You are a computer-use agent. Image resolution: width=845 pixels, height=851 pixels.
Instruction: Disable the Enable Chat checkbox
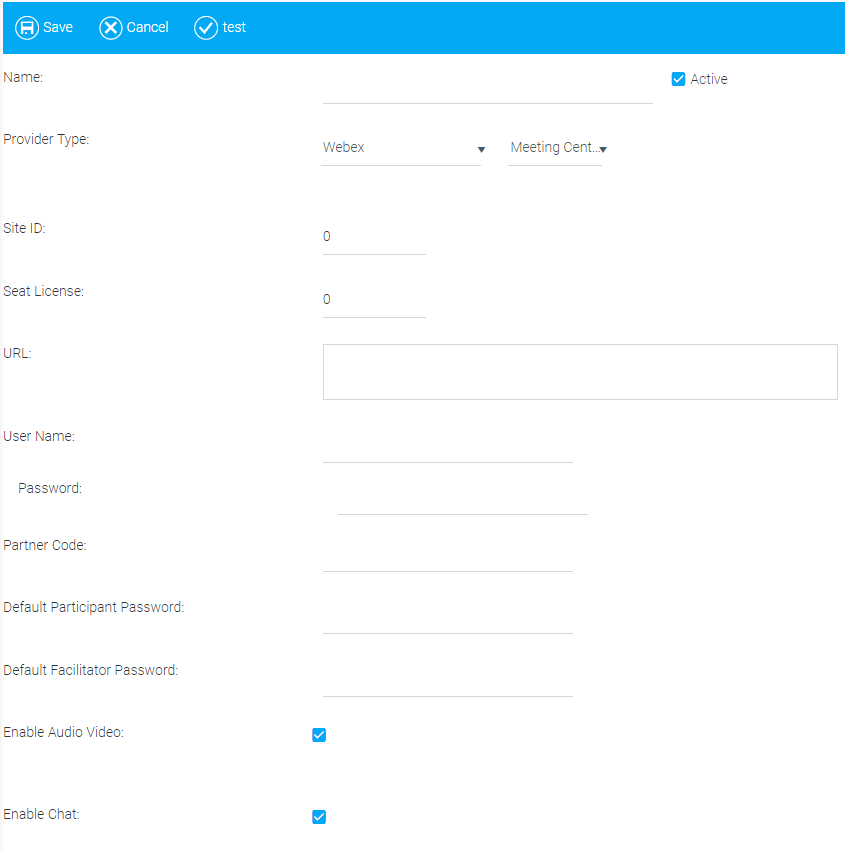(x=319, y=817)
